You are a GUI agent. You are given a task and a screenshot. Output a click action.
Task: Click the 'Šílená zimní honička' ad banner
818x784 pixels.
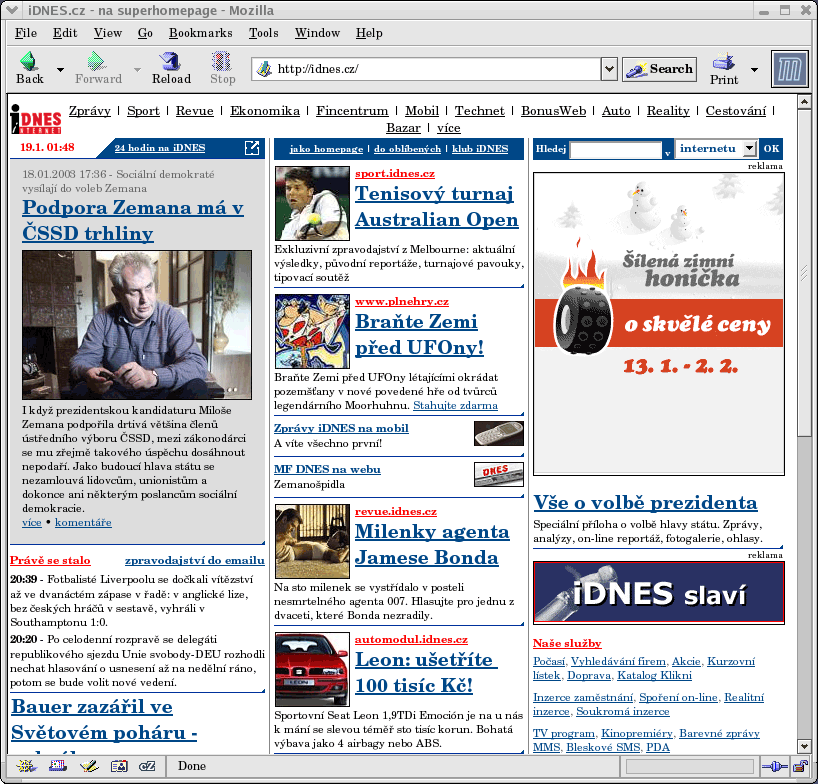[658, 324]
